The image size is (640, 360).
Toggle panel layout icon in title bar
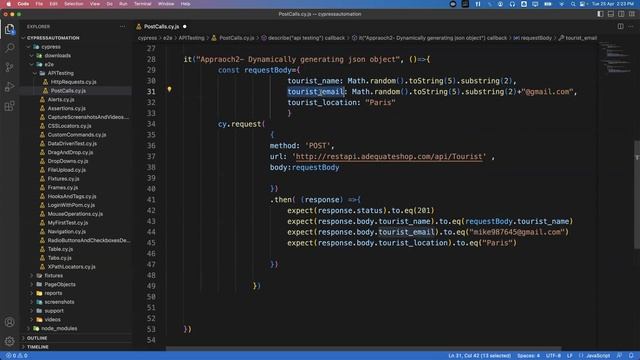click(611, 14)
